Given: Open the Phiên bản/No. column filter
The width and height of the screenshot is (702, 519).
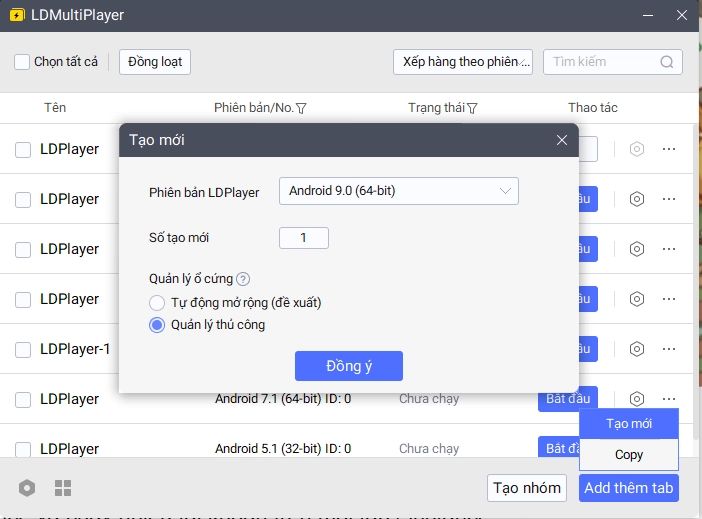Looking at the screenshot, I should (x=301, y=108).
